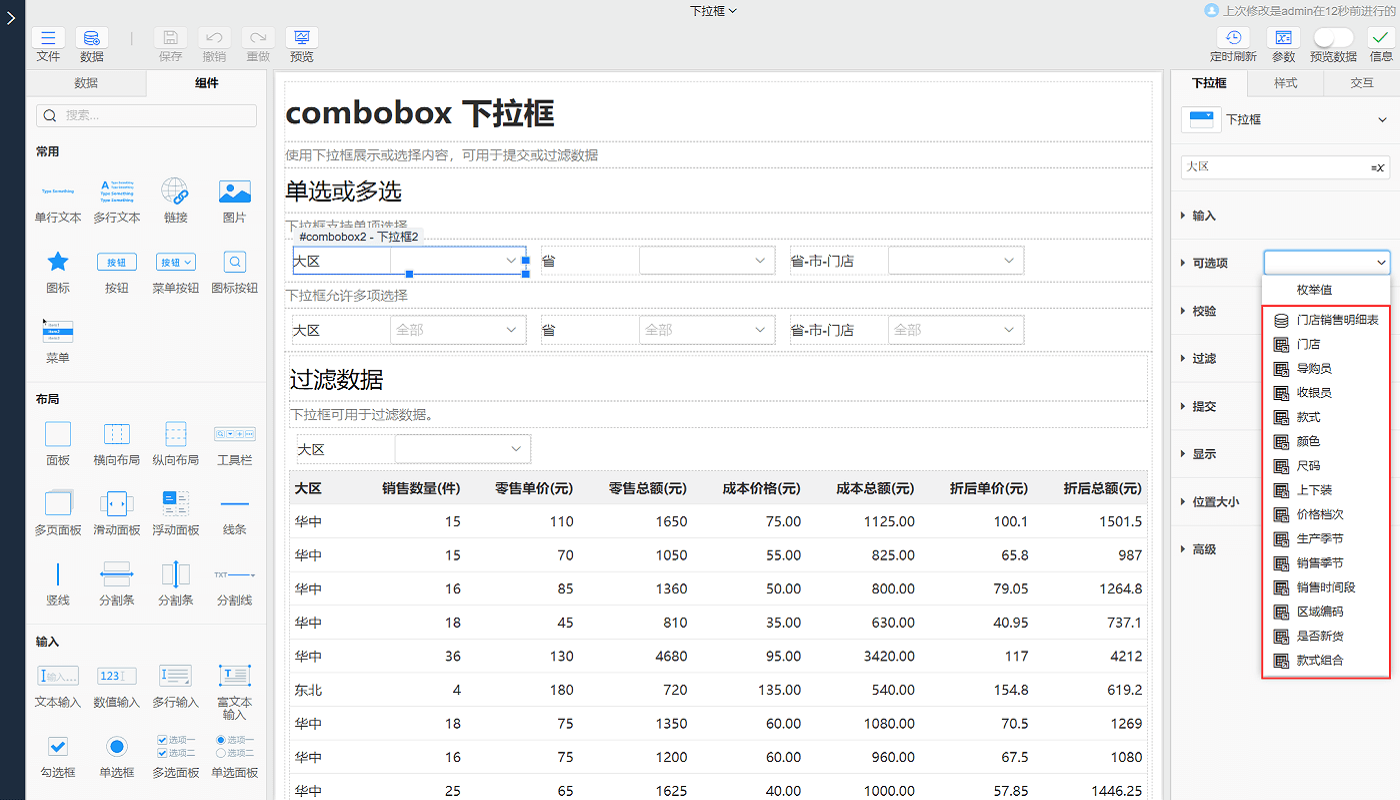This screenshot has width=1400, height=800.
Task: Open the 文件 (File) menu icon
Action: 48,38
